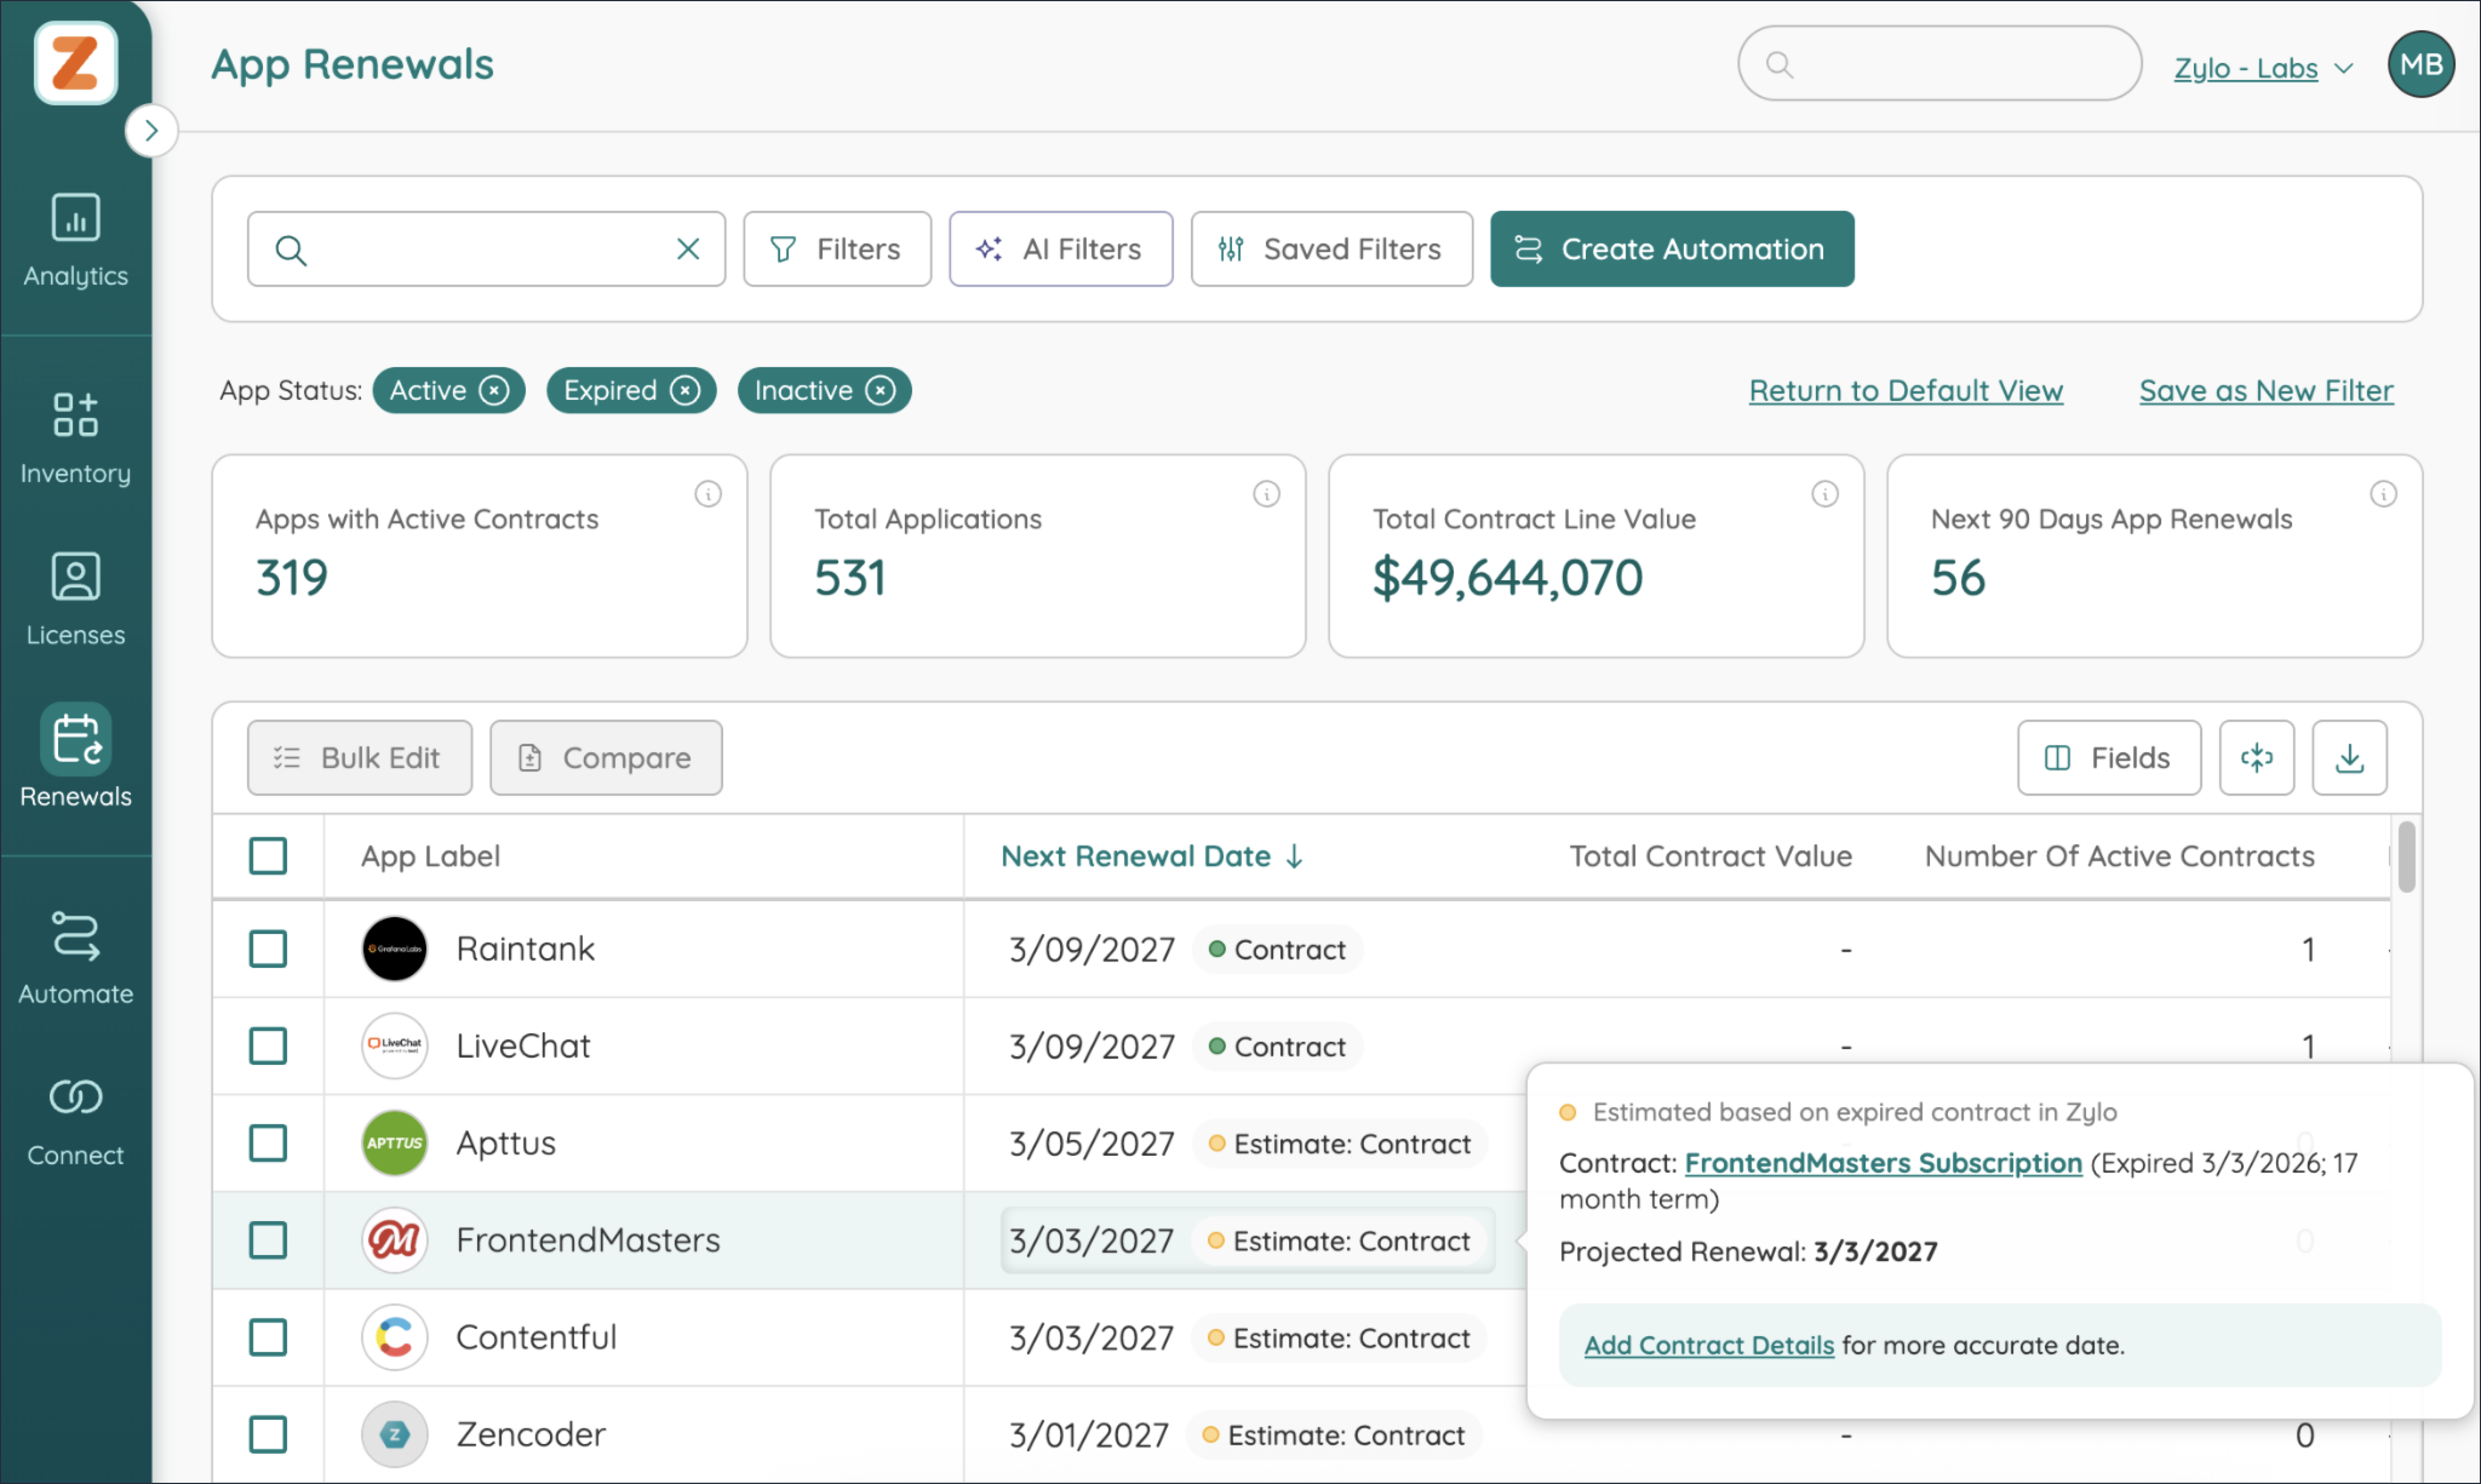Open the LiveChat app name
This screenshot has width=2481, height=1484.
(x=523, y=1046)
